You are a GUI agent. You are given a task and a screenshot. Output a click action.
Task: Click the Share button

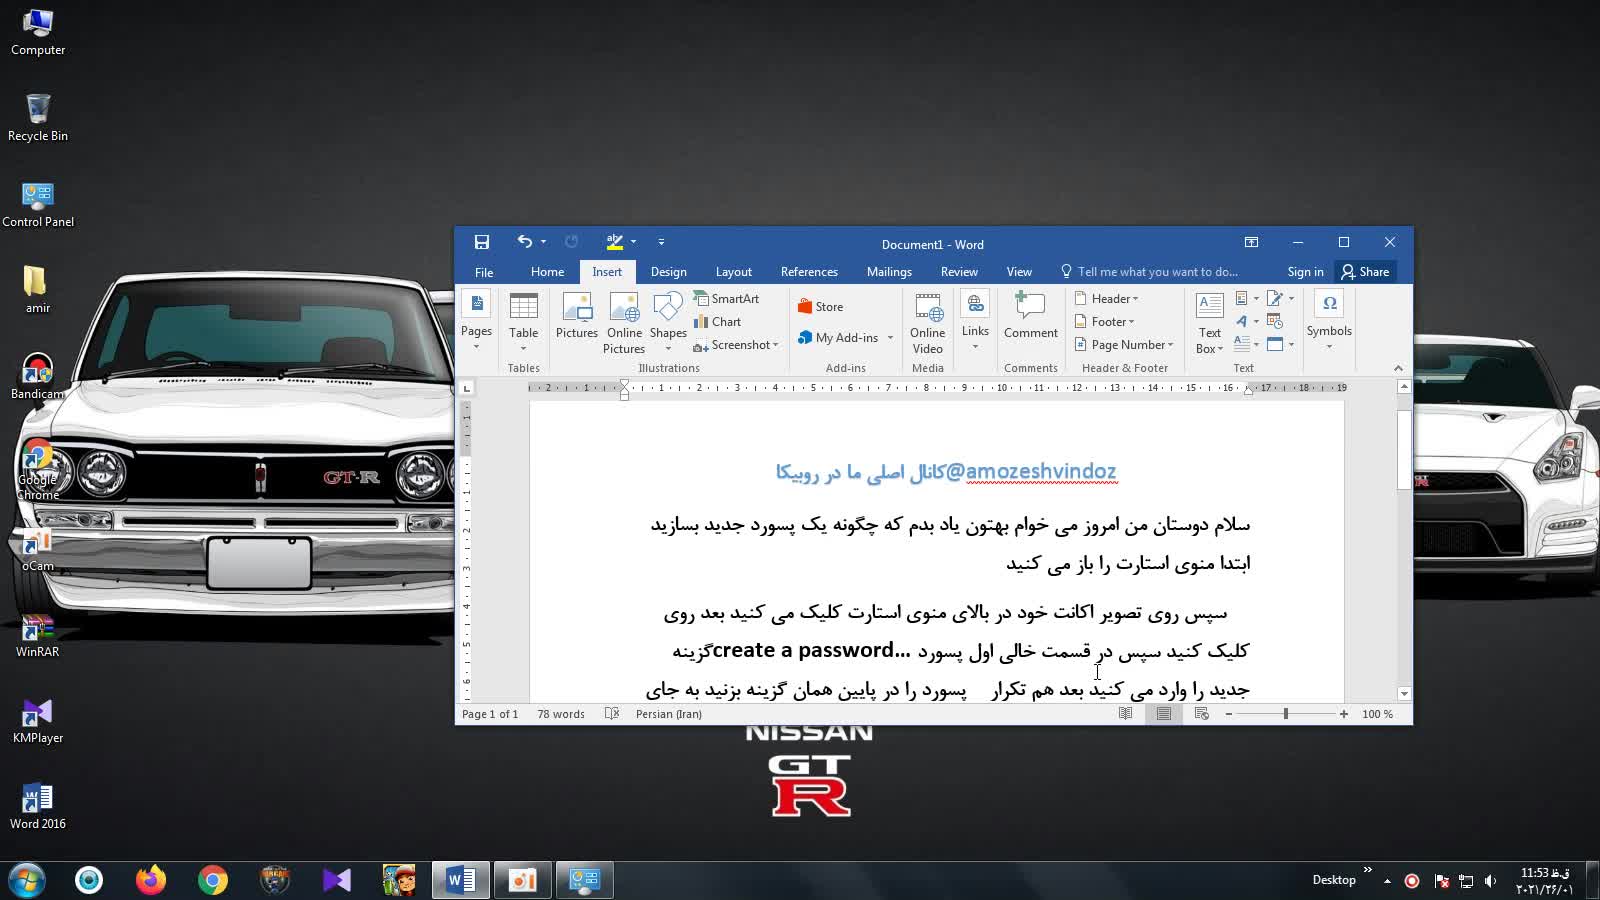click(1365, 272)
